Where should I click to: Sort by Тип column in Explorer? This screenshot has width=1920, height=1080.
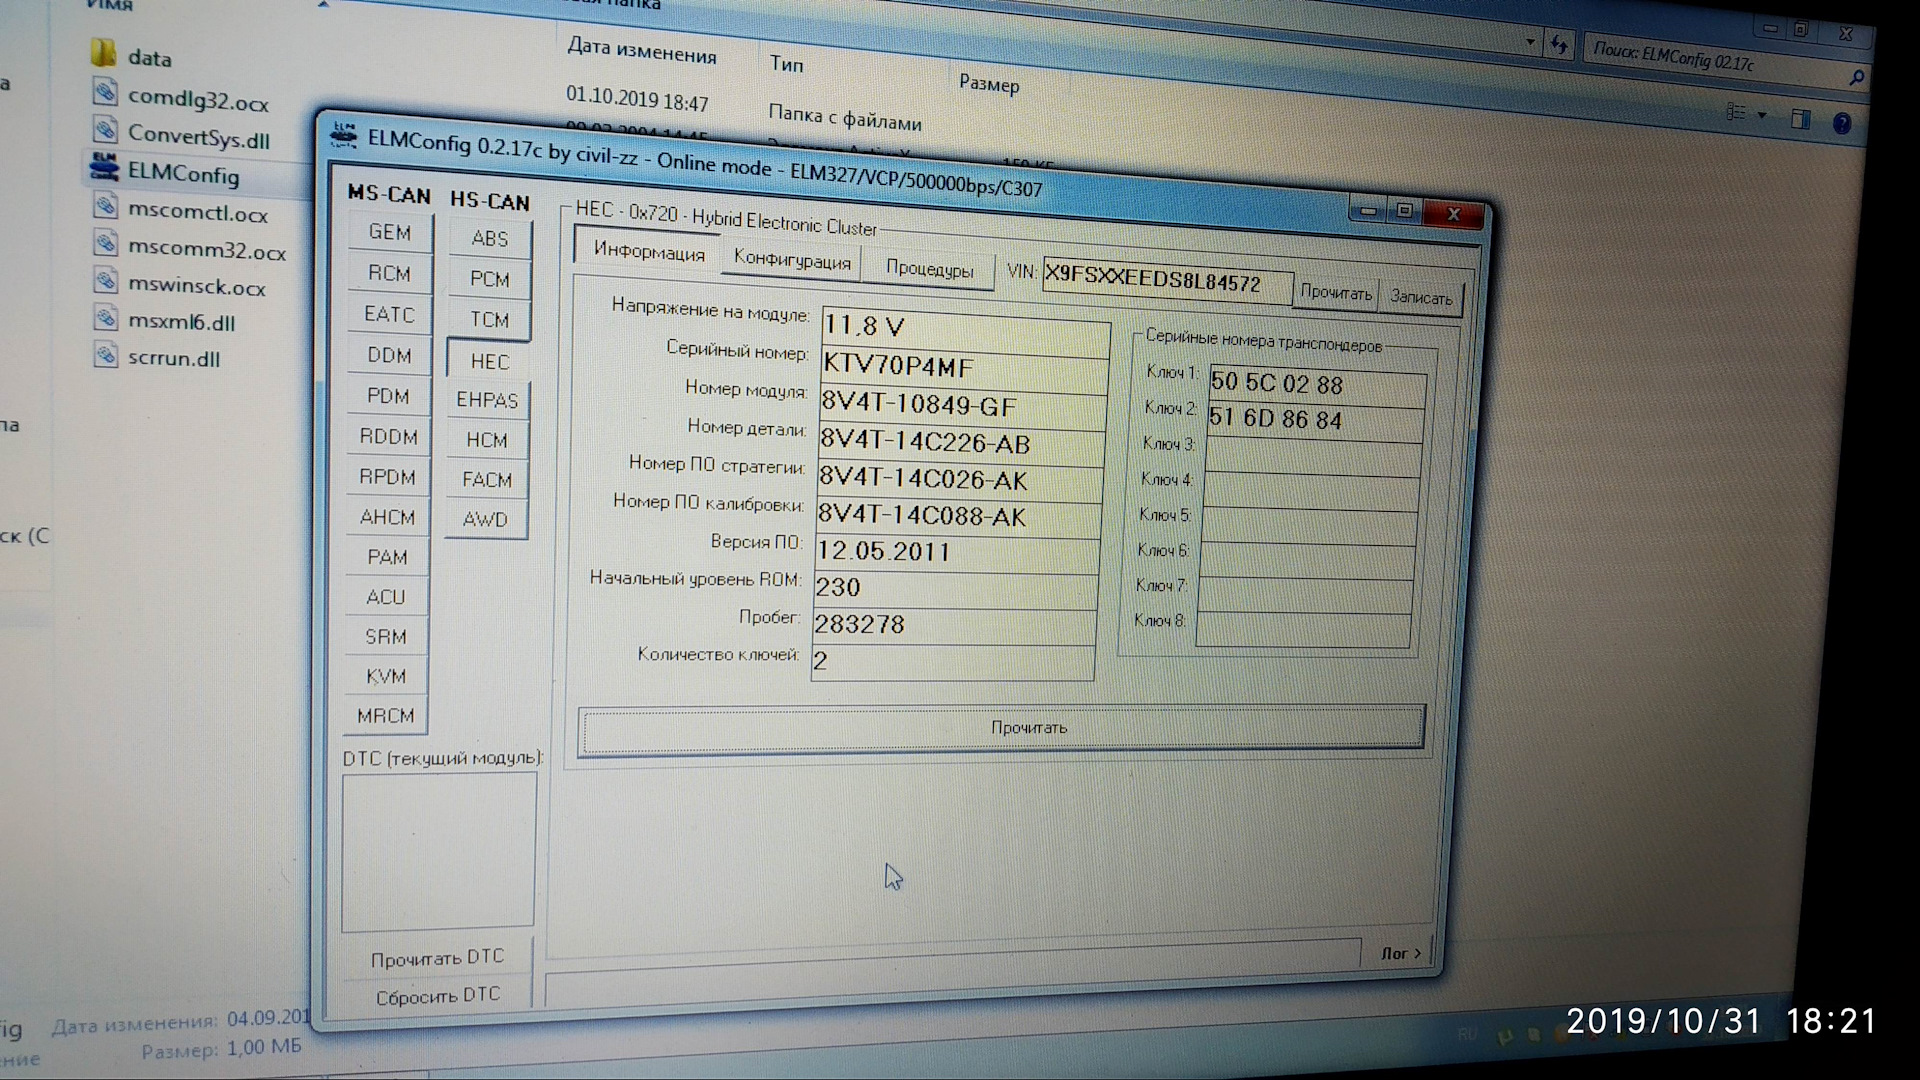[x=787, y=64]
